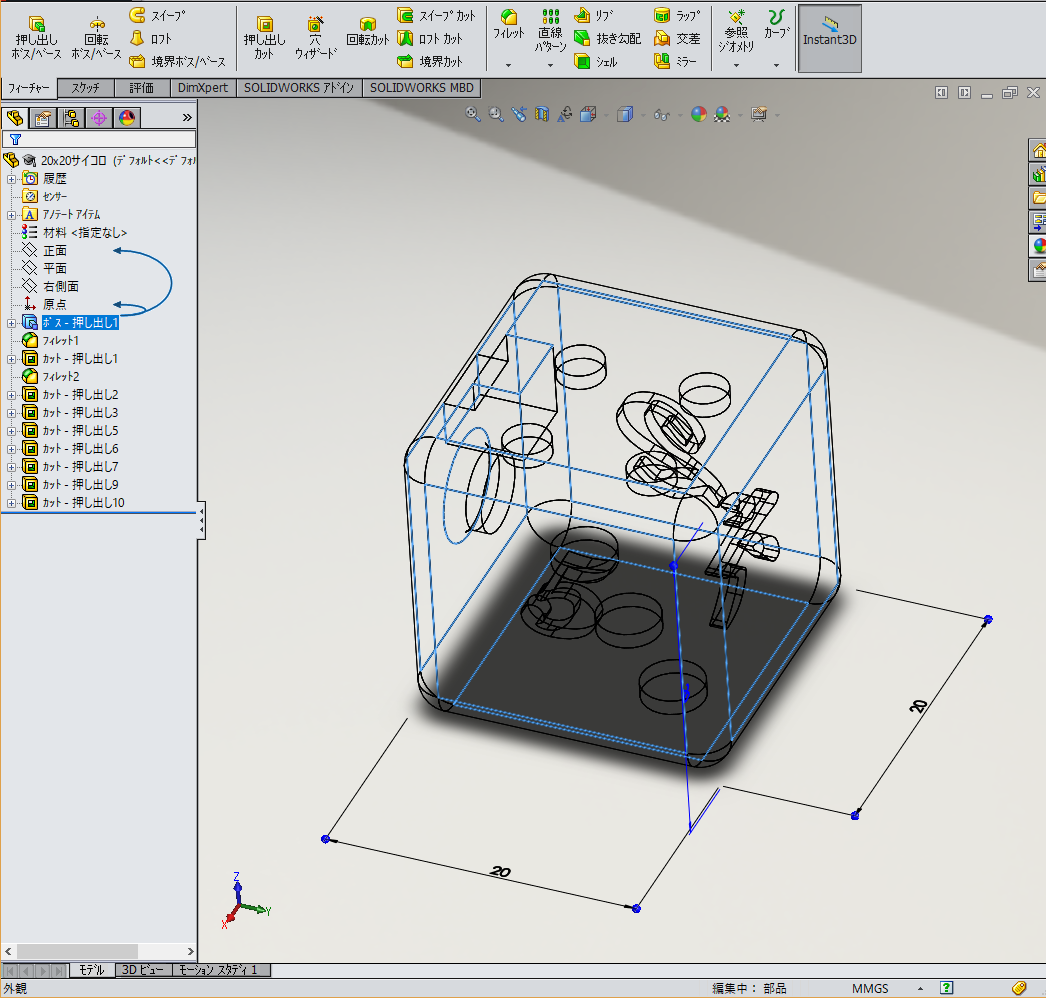The width and height of the screenshot is (1046, 998).
Task: Open dropdown arrow under Linear Pattern
Action: coord(550,65)
